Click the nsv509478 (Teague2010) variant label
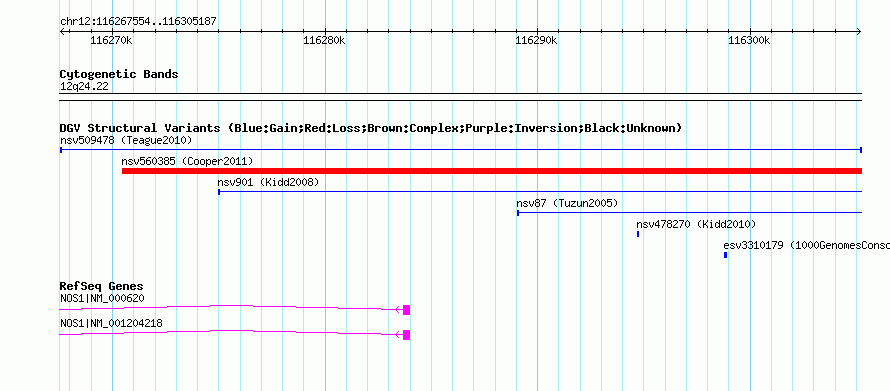This screenshot has height=391, width=890. [x=126, y=140]
